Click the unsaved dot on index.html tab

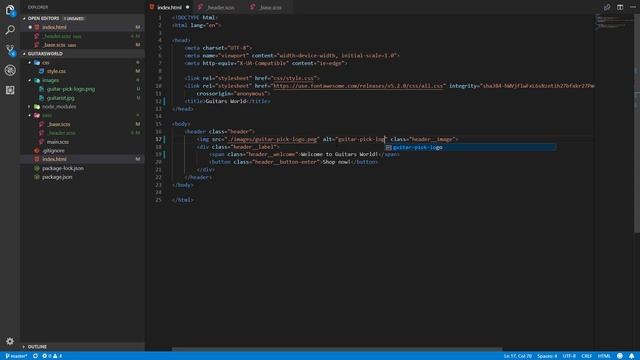(187, 7)
